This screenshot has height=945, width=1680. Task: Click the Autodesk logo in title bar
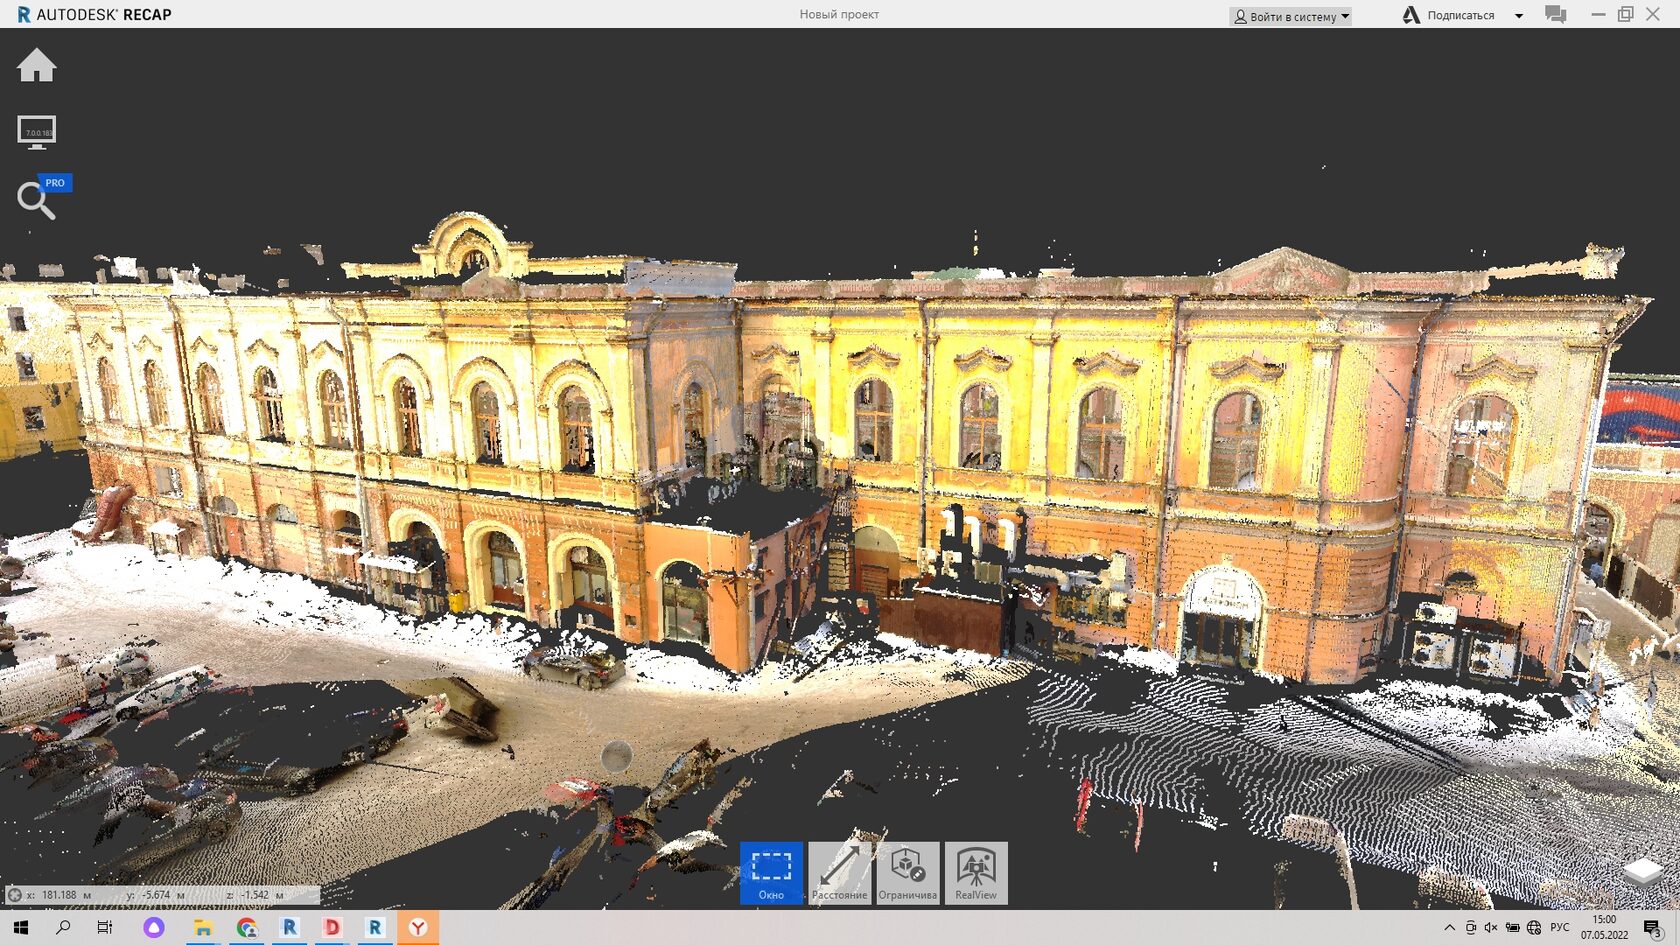1411,15
